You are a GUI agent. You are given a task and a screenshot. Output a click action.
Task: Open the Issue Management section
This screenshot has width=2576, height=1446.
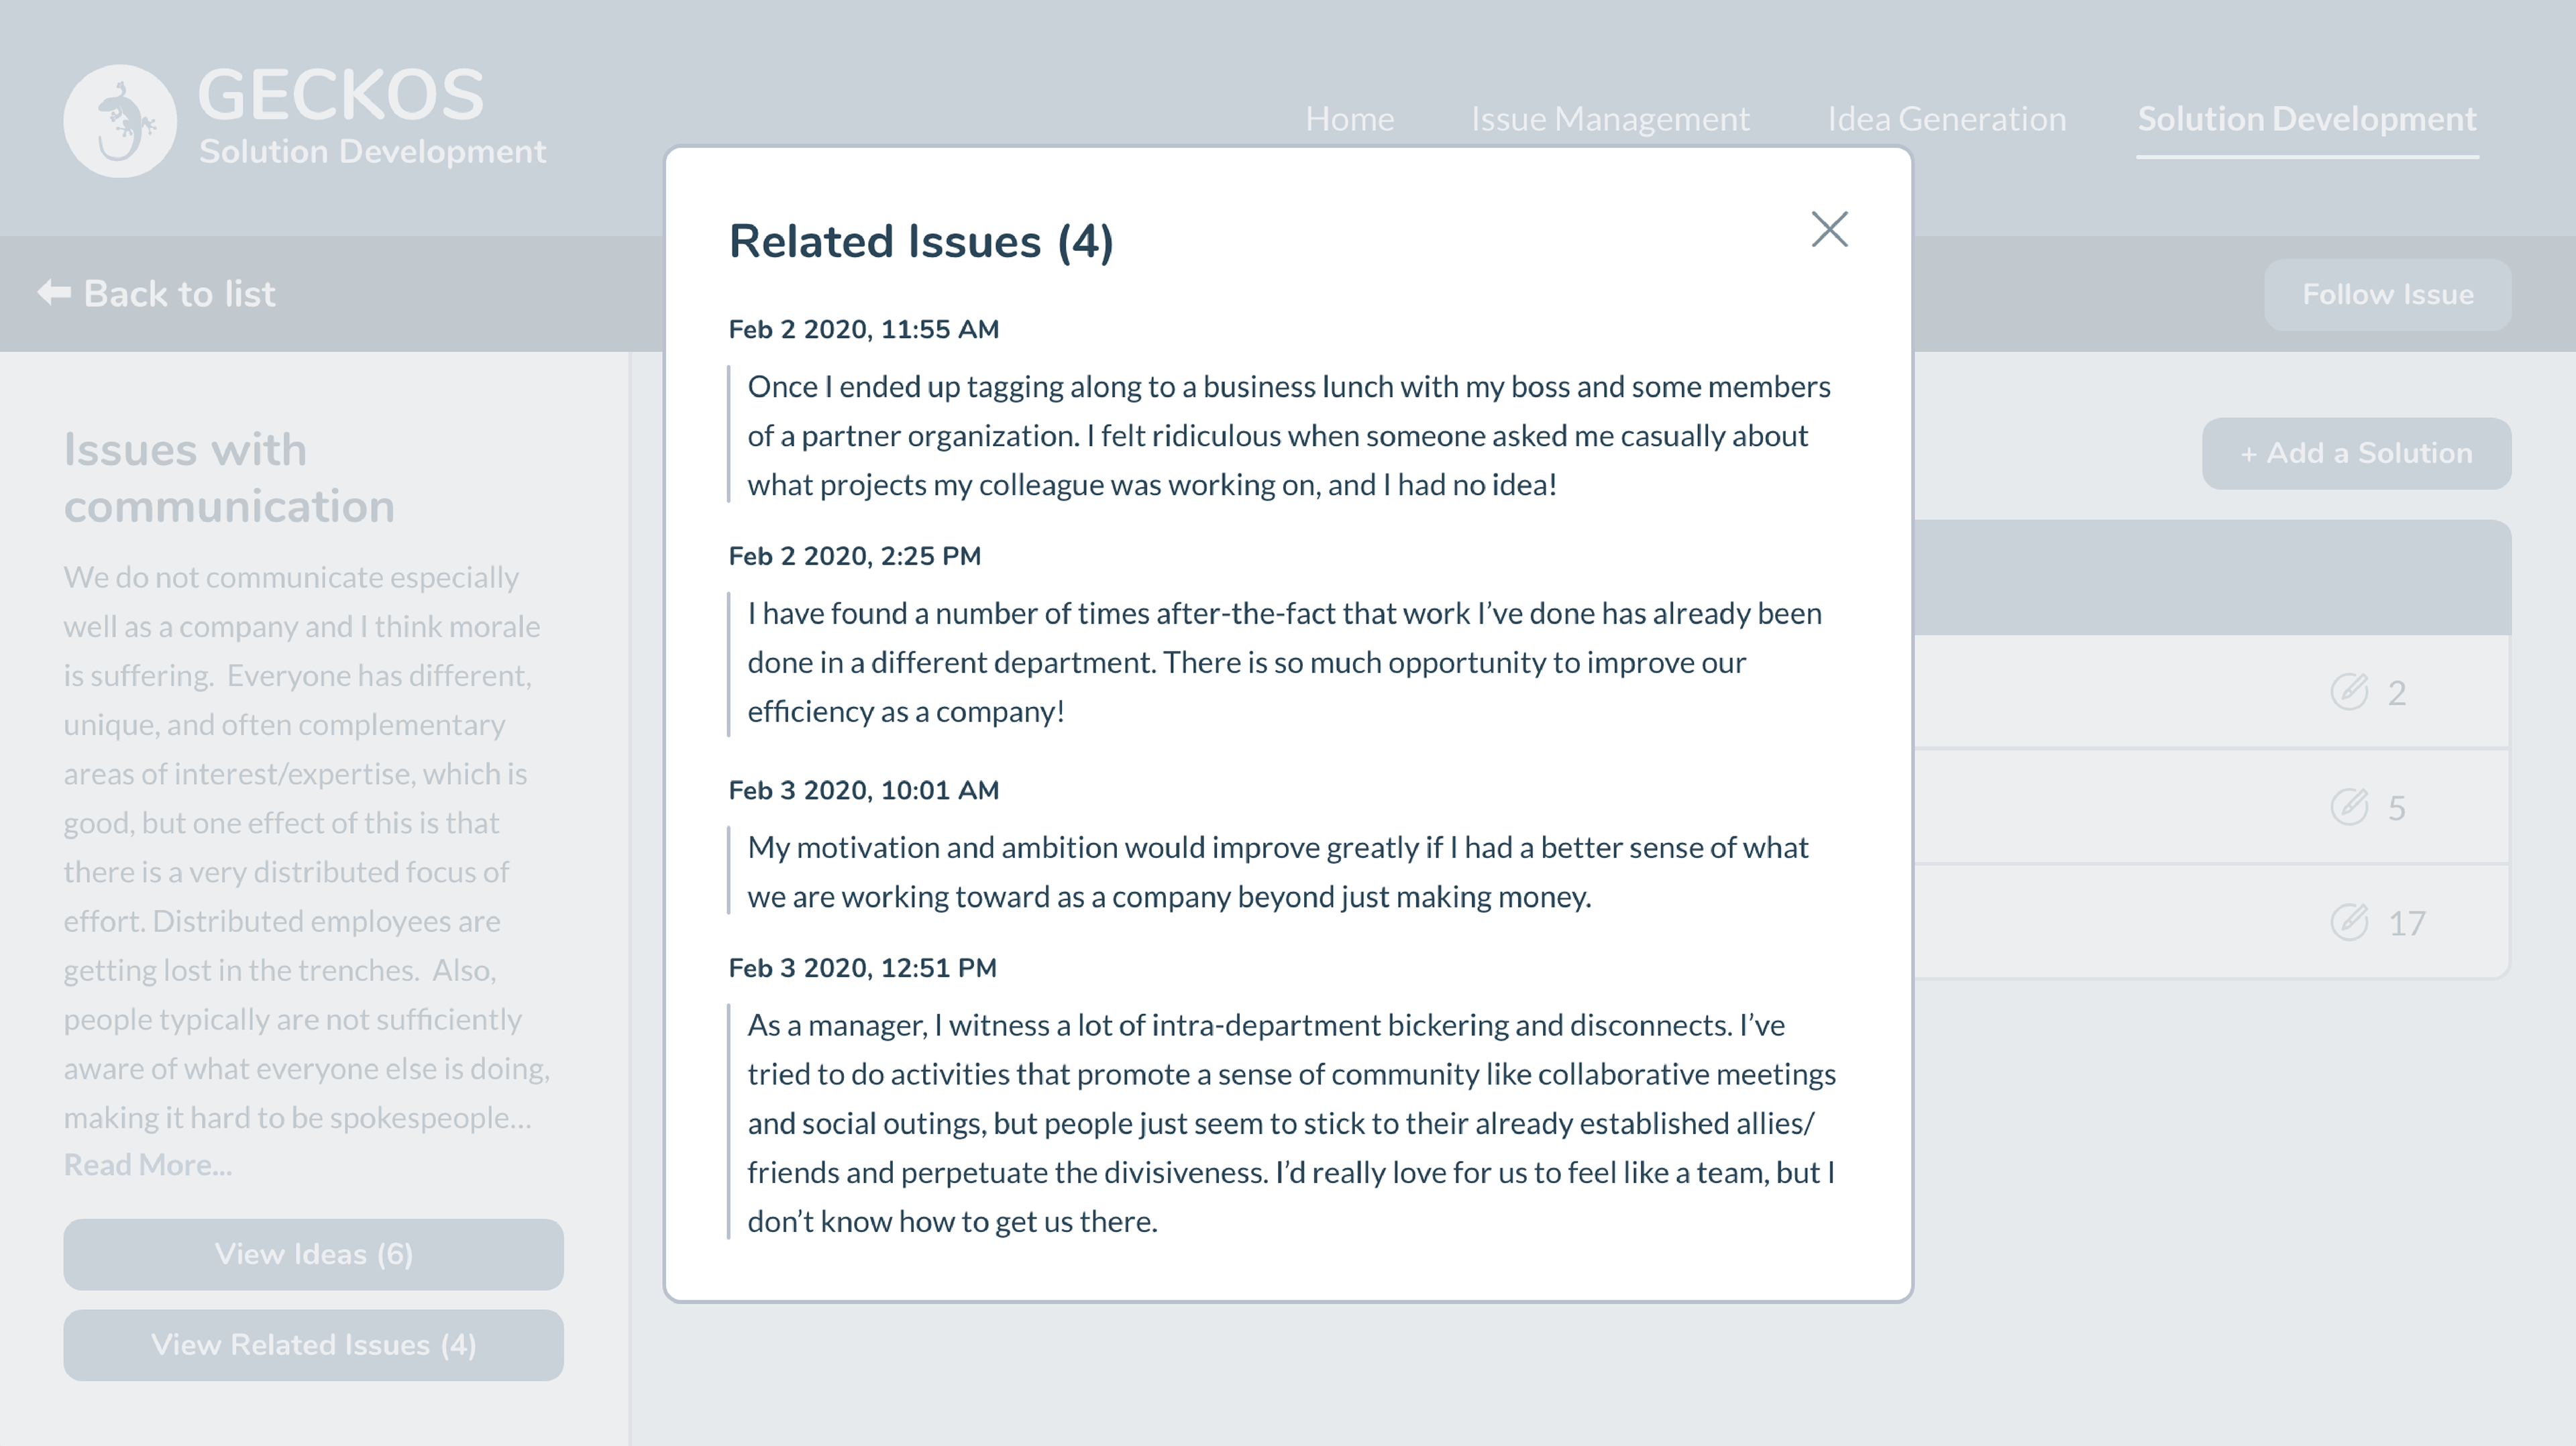(1610, 119)
